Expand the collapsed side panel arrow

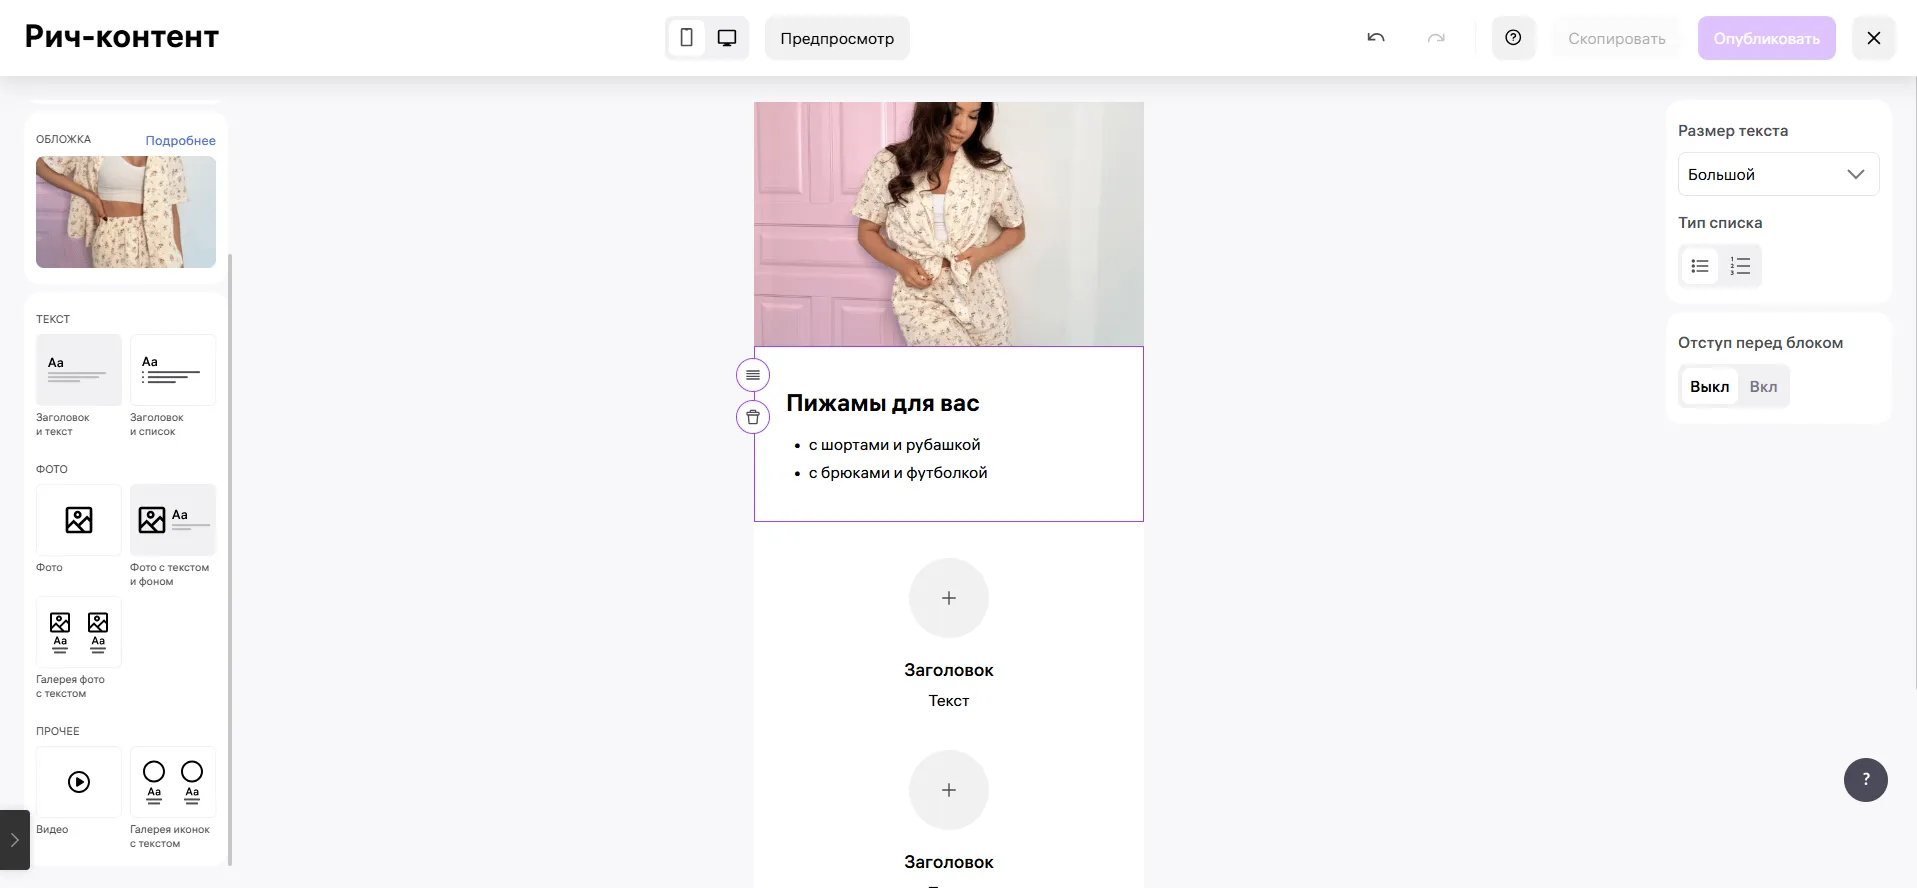14,840
